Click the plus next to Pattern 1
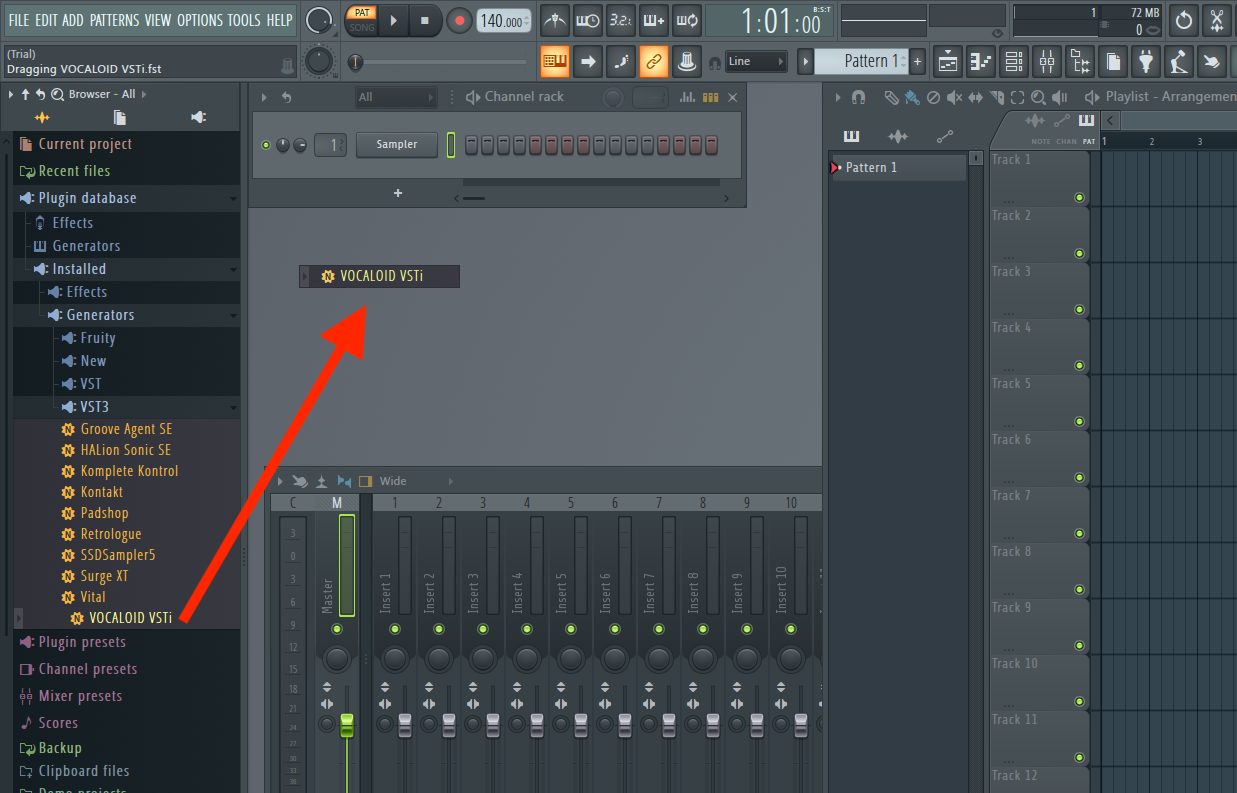Viewport: 1237px width, 793px height. pyautogui.click(x=918, y=61)
